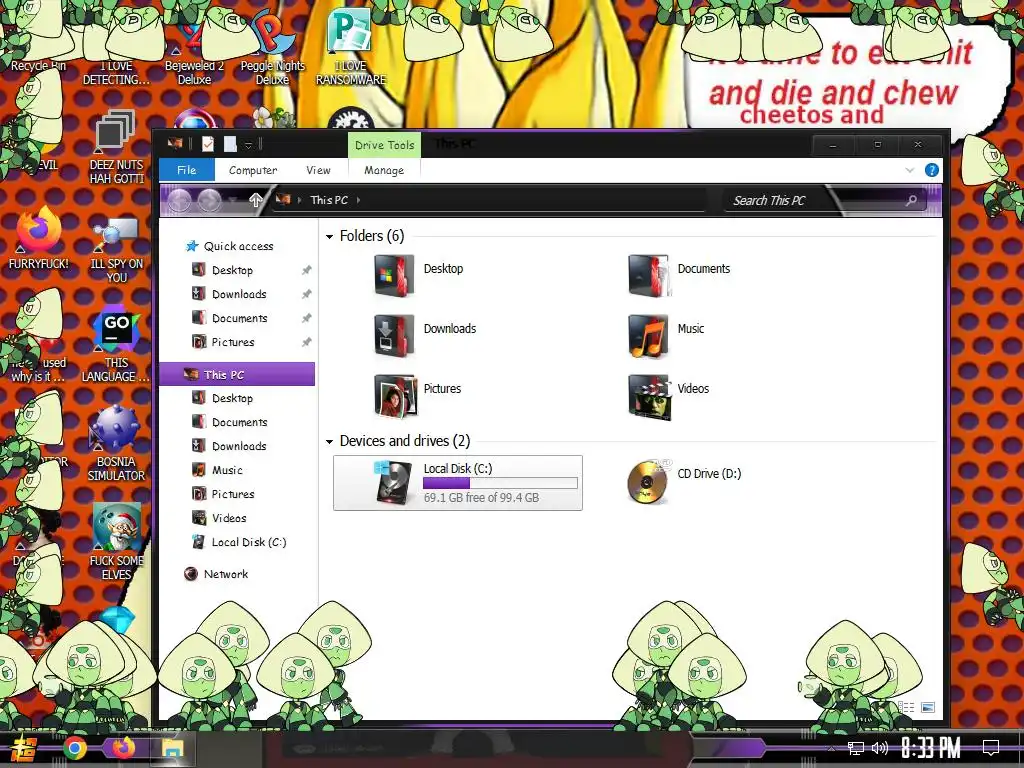Open quick access toolbar customize dropdown

[x=248, y=145]
